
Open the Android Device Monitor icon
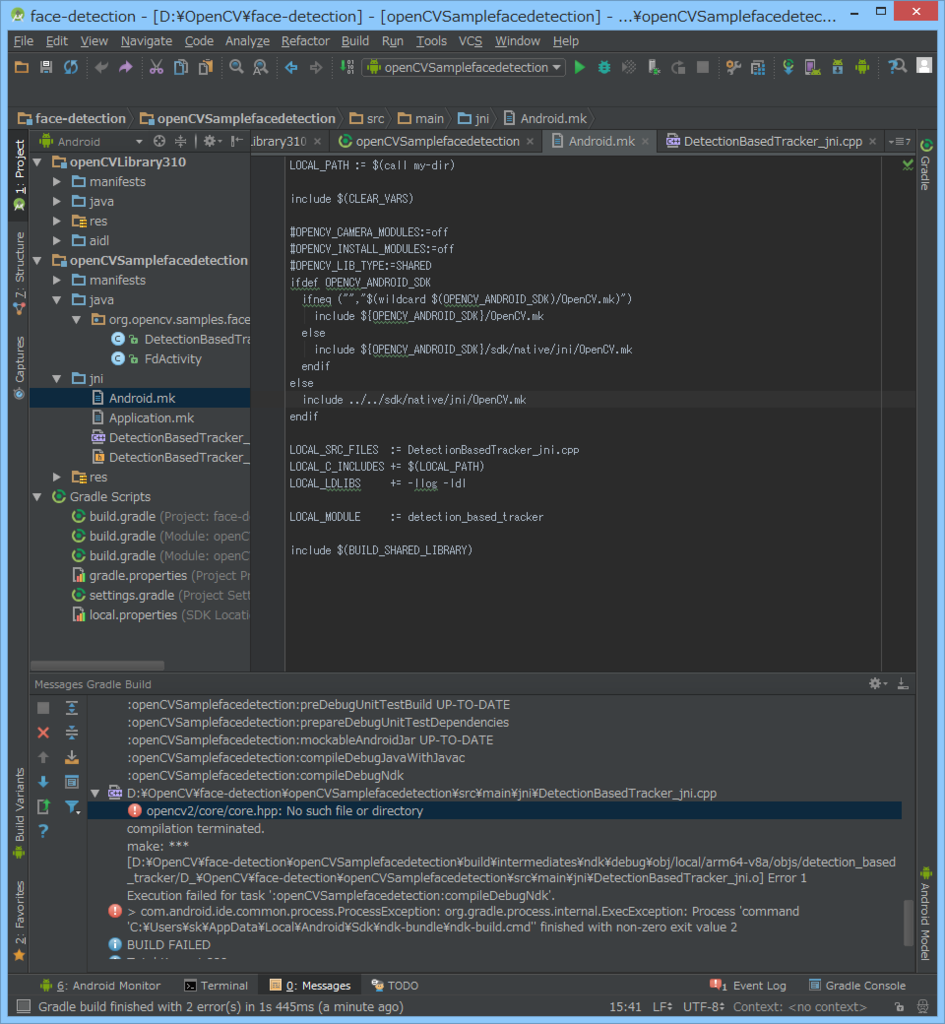(x=862, y=67)
